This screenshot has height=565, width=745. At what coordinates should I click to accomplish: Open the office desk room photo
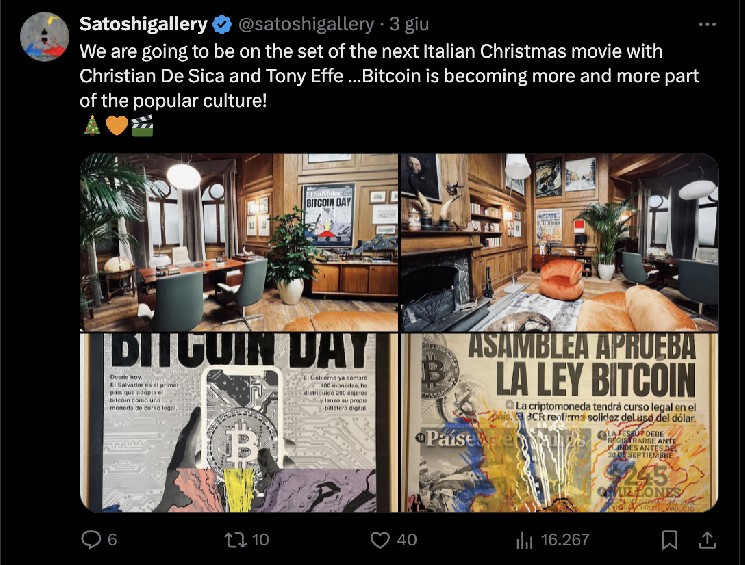pos(239,242)
